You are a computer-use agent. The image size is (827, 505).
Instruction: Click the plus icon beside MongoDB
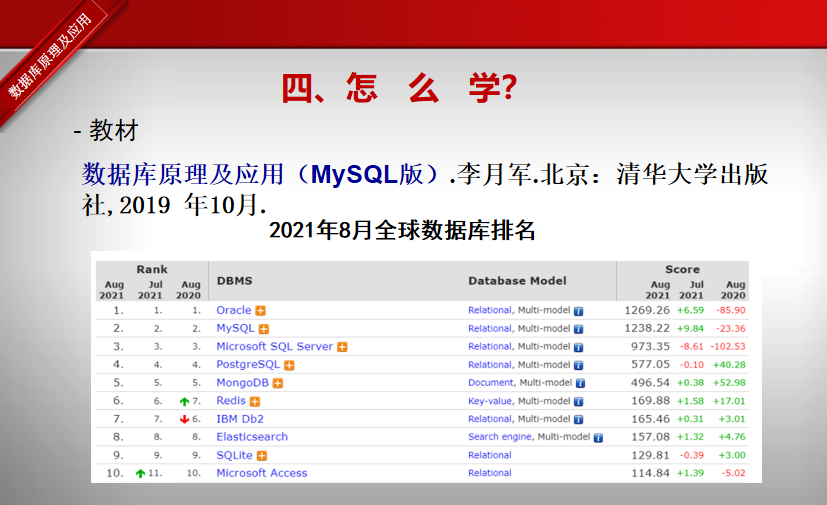click(278, 384)
